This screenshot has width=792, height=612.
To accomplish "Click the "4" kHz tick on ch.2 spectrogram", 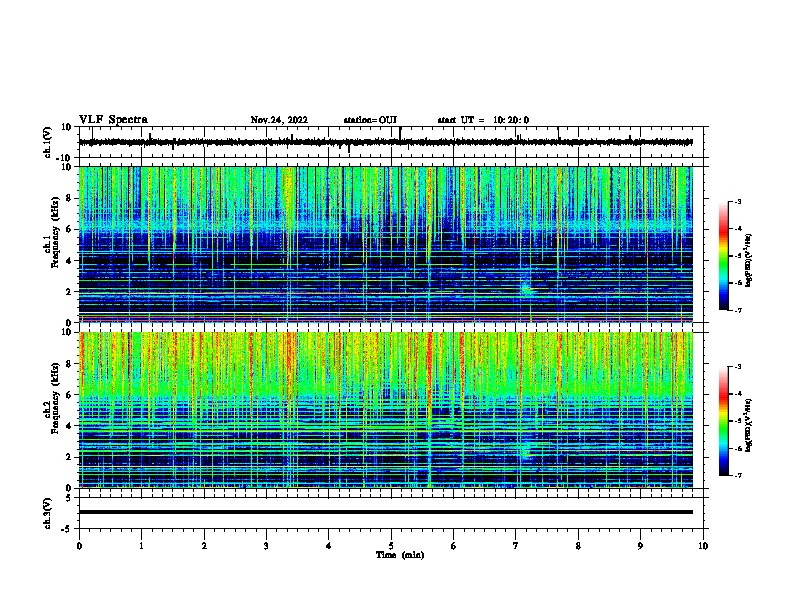I will [x=69, y=426].
